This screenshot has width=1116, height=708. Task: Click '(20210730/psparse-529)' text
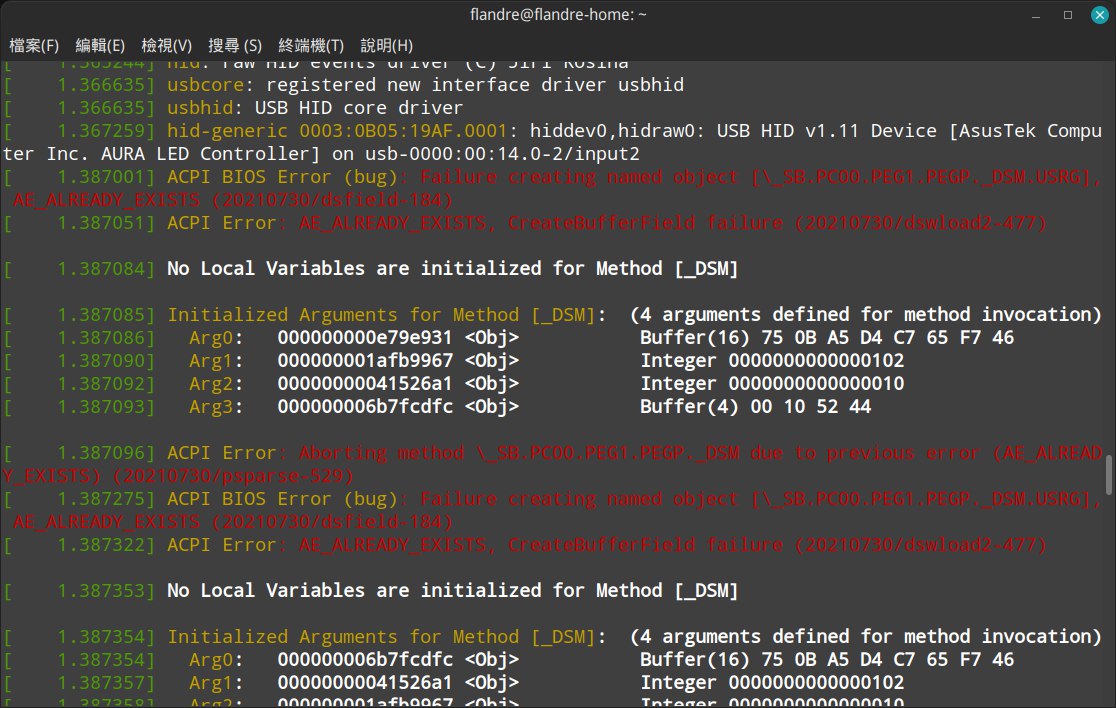(233, 475)
